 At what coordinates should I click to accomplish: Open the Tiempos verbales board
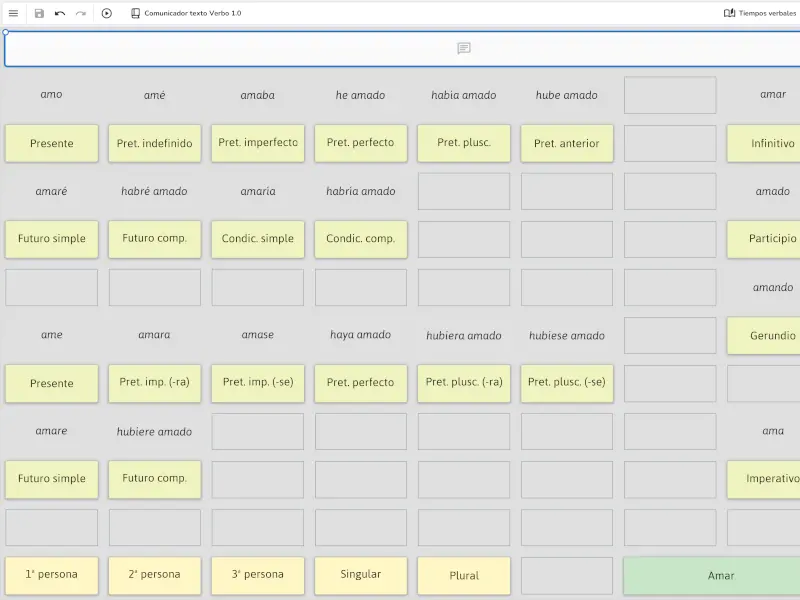pyautogui.click(x=760, y=13)
